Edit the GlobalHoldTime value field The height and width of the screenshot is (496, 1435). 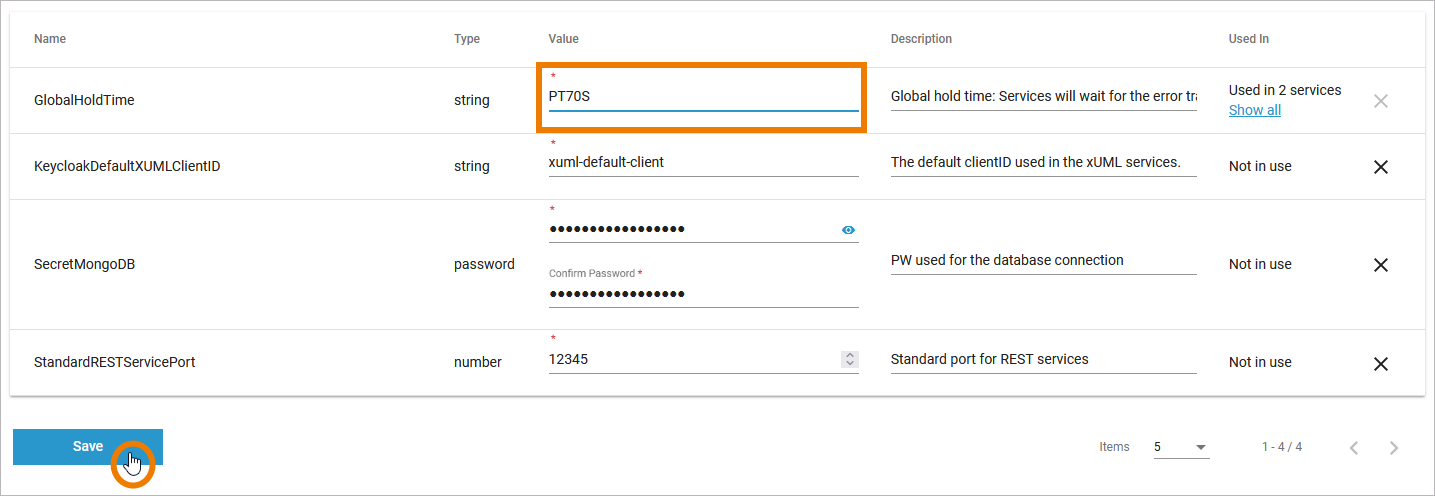click(x=702, y=97)
